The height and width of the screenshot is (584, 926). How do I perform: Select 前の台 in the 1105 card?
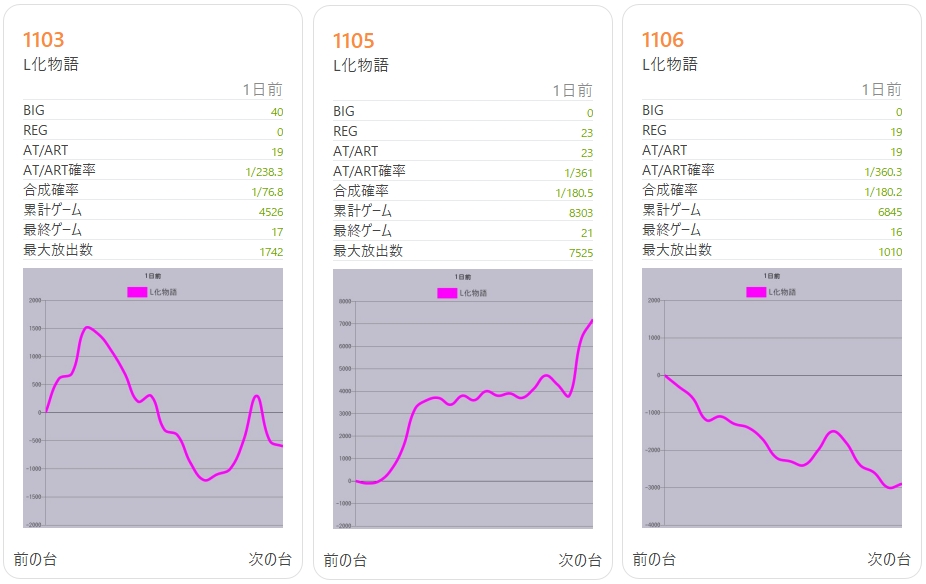coord(345,560)
